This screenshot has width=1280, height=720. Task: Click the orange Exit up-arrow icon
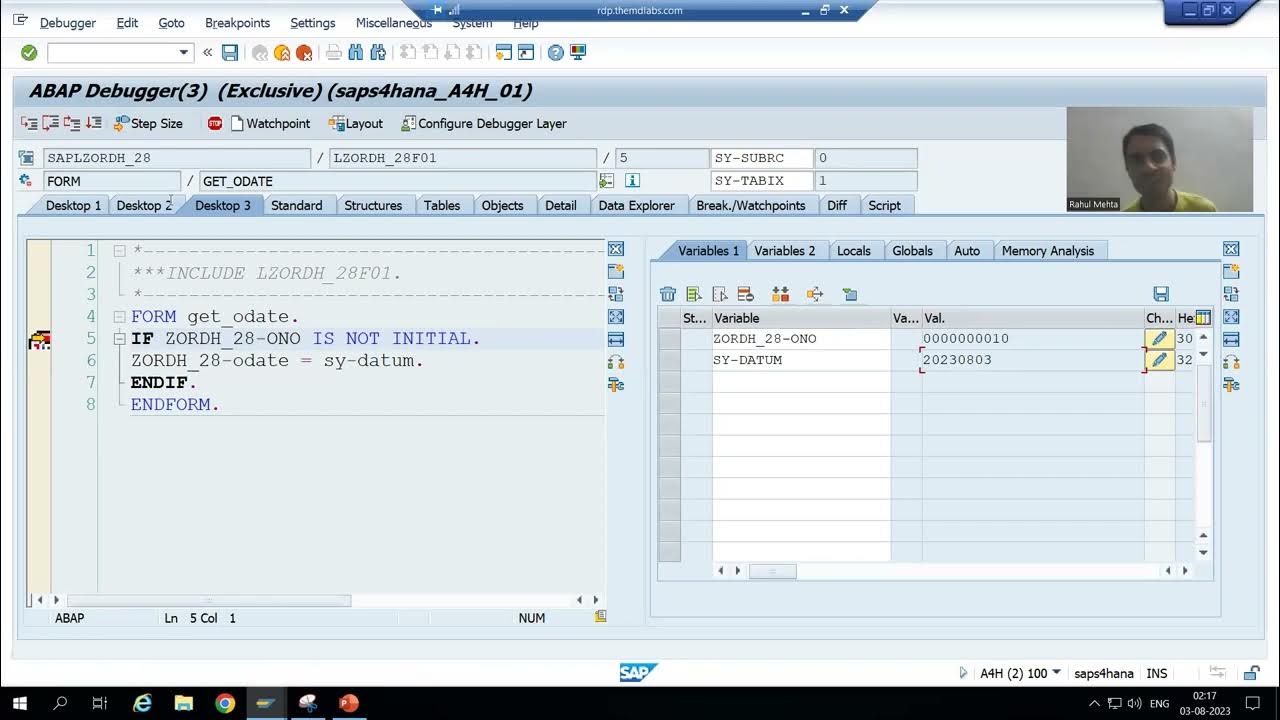click(x=282, y=53)
